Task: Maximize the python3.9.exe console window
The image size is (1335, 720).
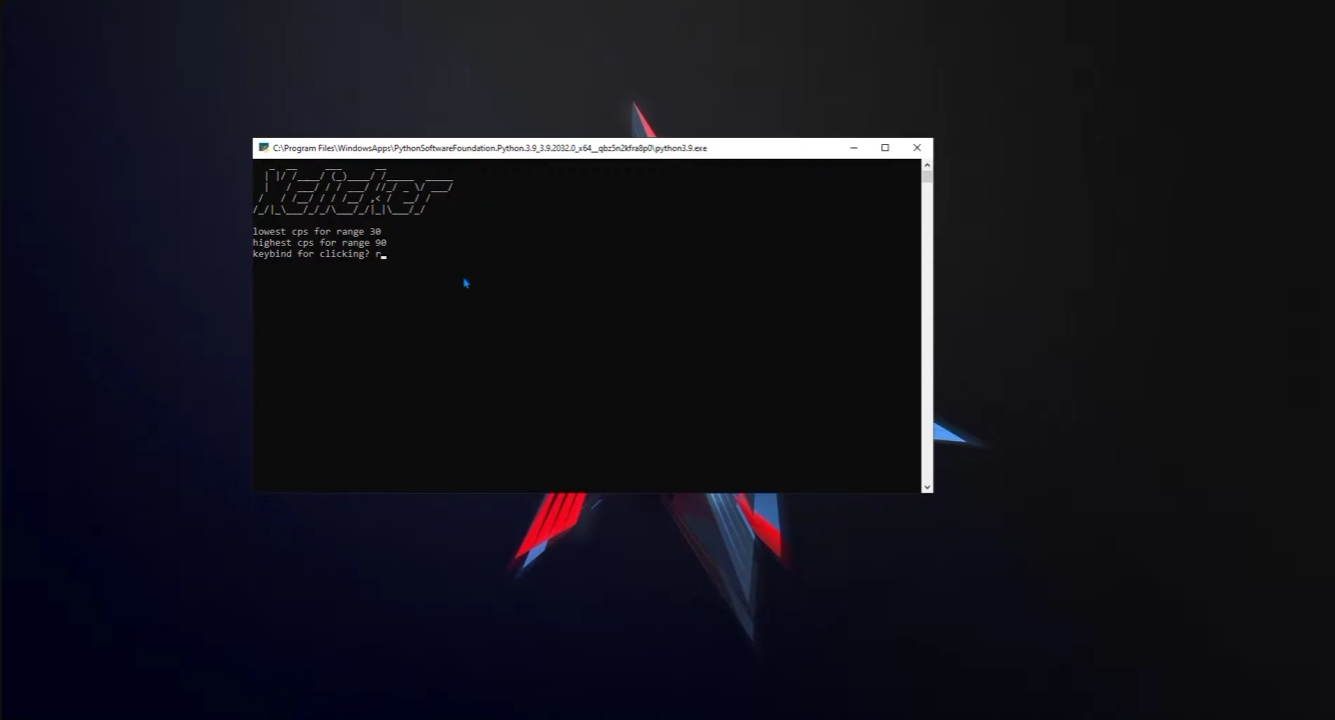Action: [x=885, y=148]
